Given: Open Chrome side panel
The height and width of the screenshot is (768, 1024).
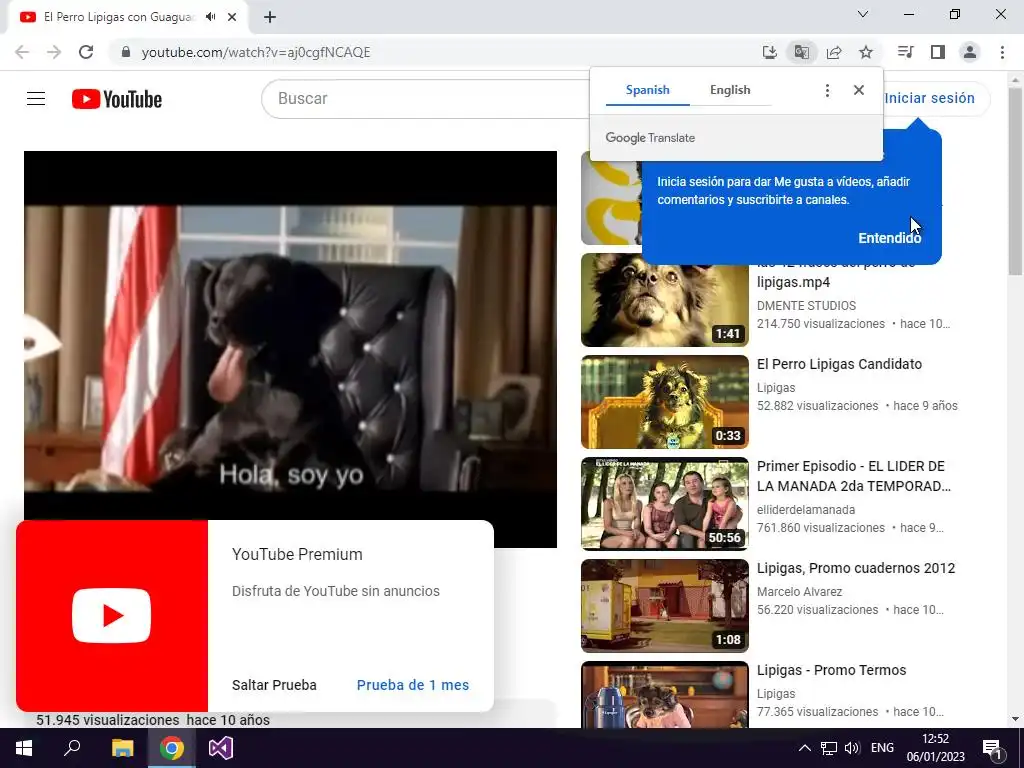Looking at the screenshot, I should coord(938,52).
